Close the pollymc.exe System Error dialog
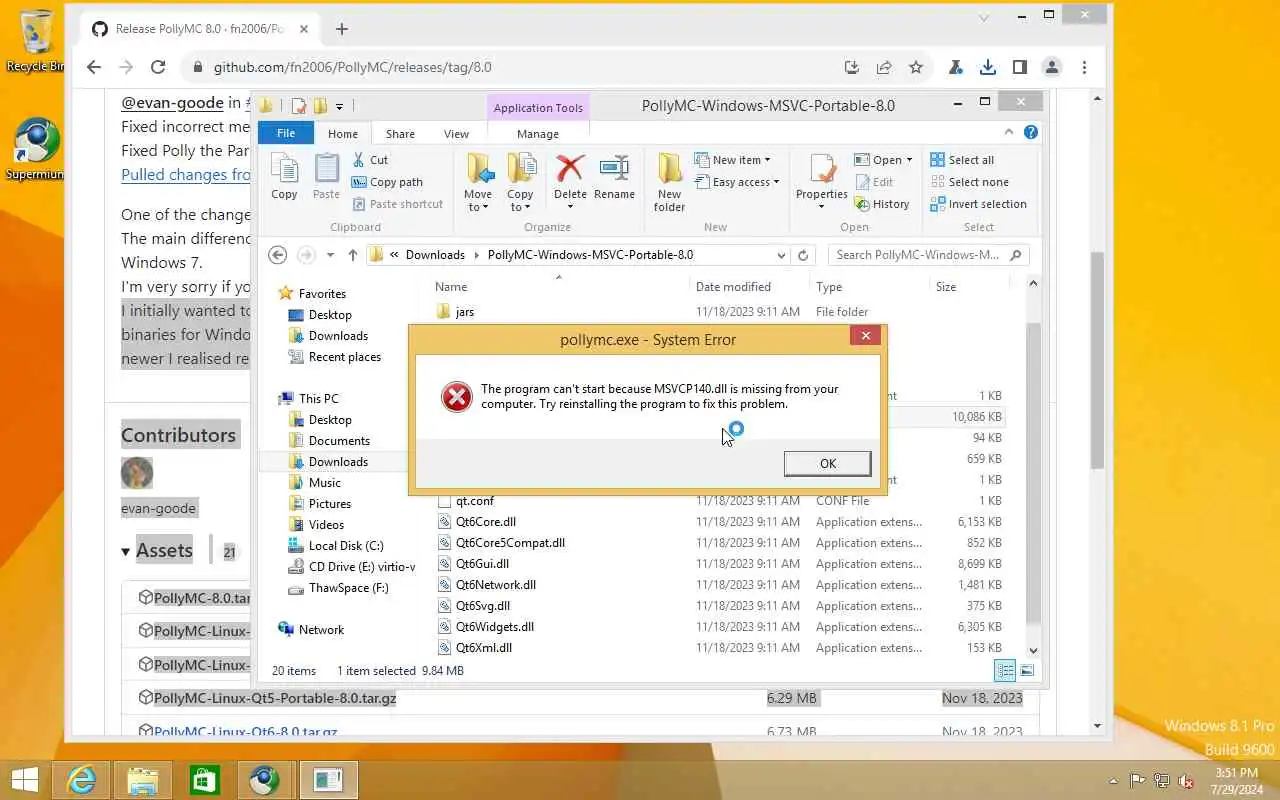 coord(865,336)
